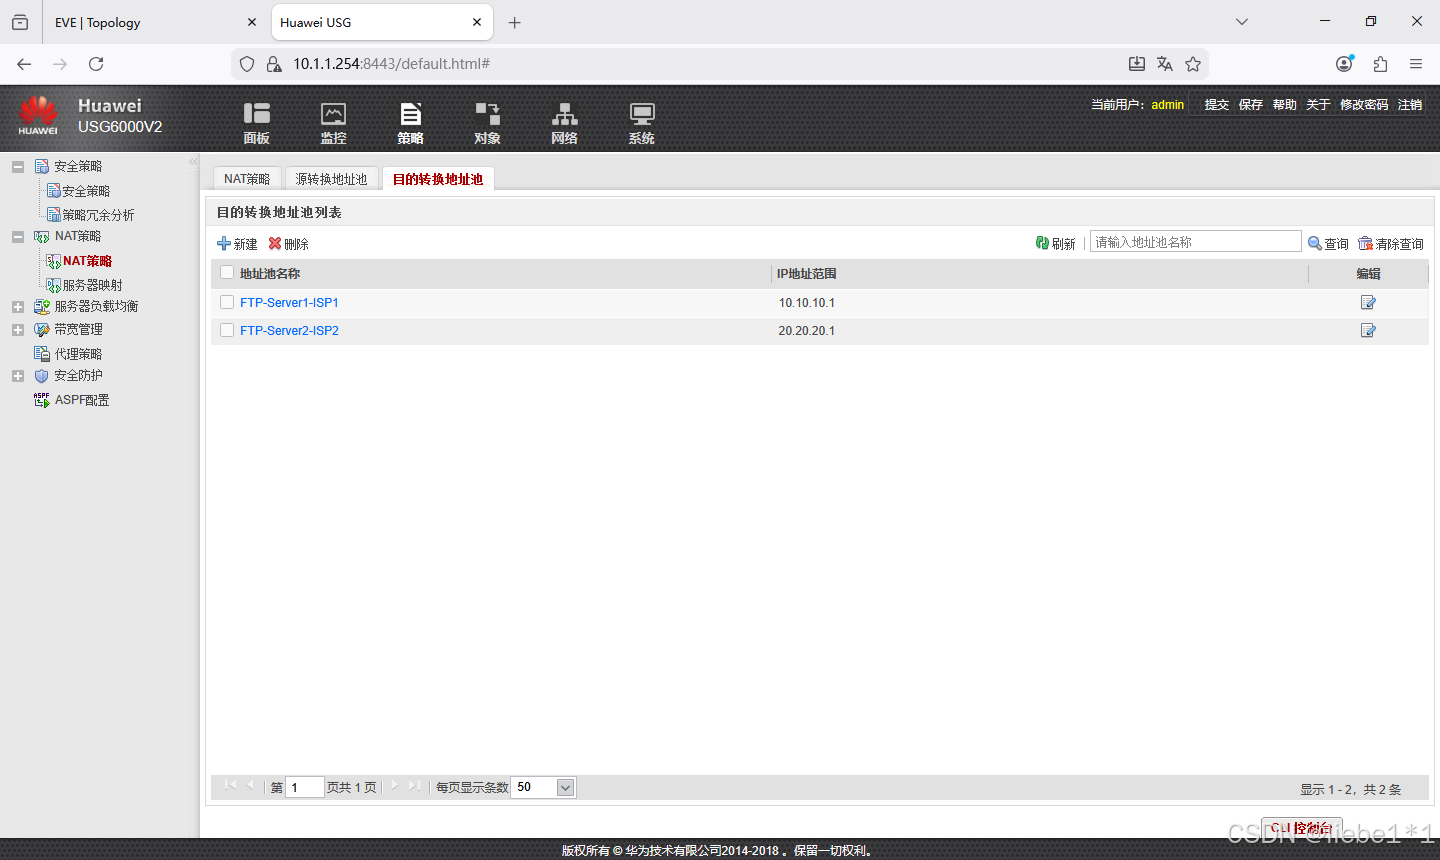Image resolution: width=1440 pixels, height=860 pixels.
Task: Focus the address pool name search field
Action: [x=1195, y=242]
